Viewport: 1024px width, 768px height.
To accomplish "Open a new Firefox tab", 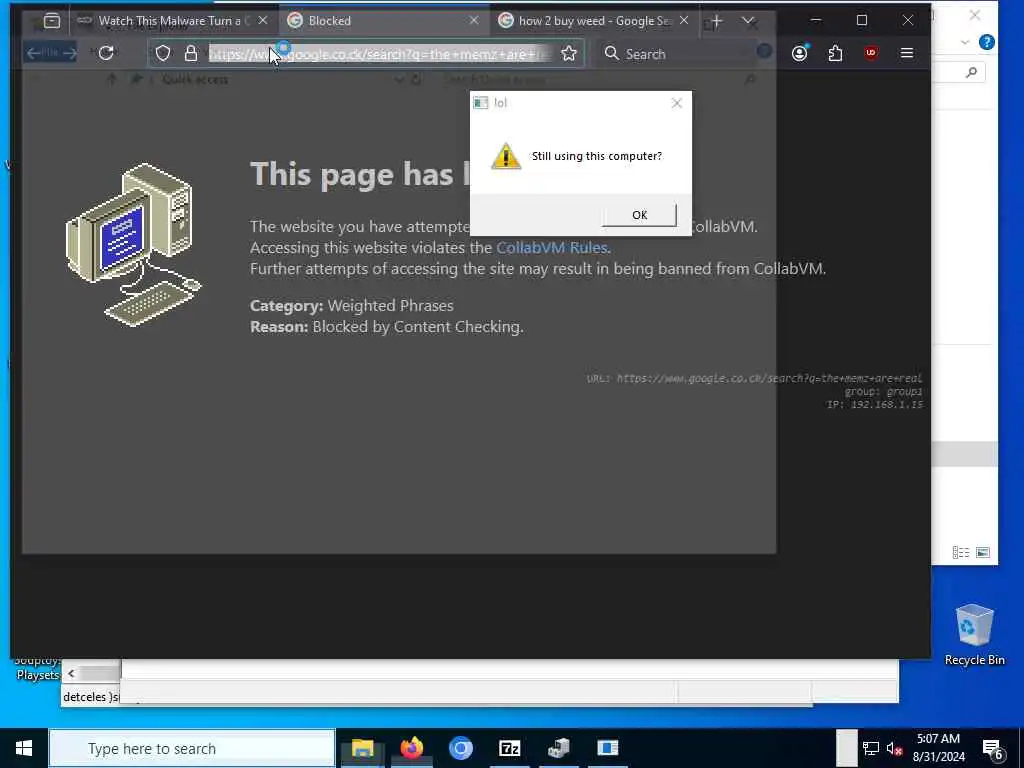I will pyautogui.click(x=716, y=21).
